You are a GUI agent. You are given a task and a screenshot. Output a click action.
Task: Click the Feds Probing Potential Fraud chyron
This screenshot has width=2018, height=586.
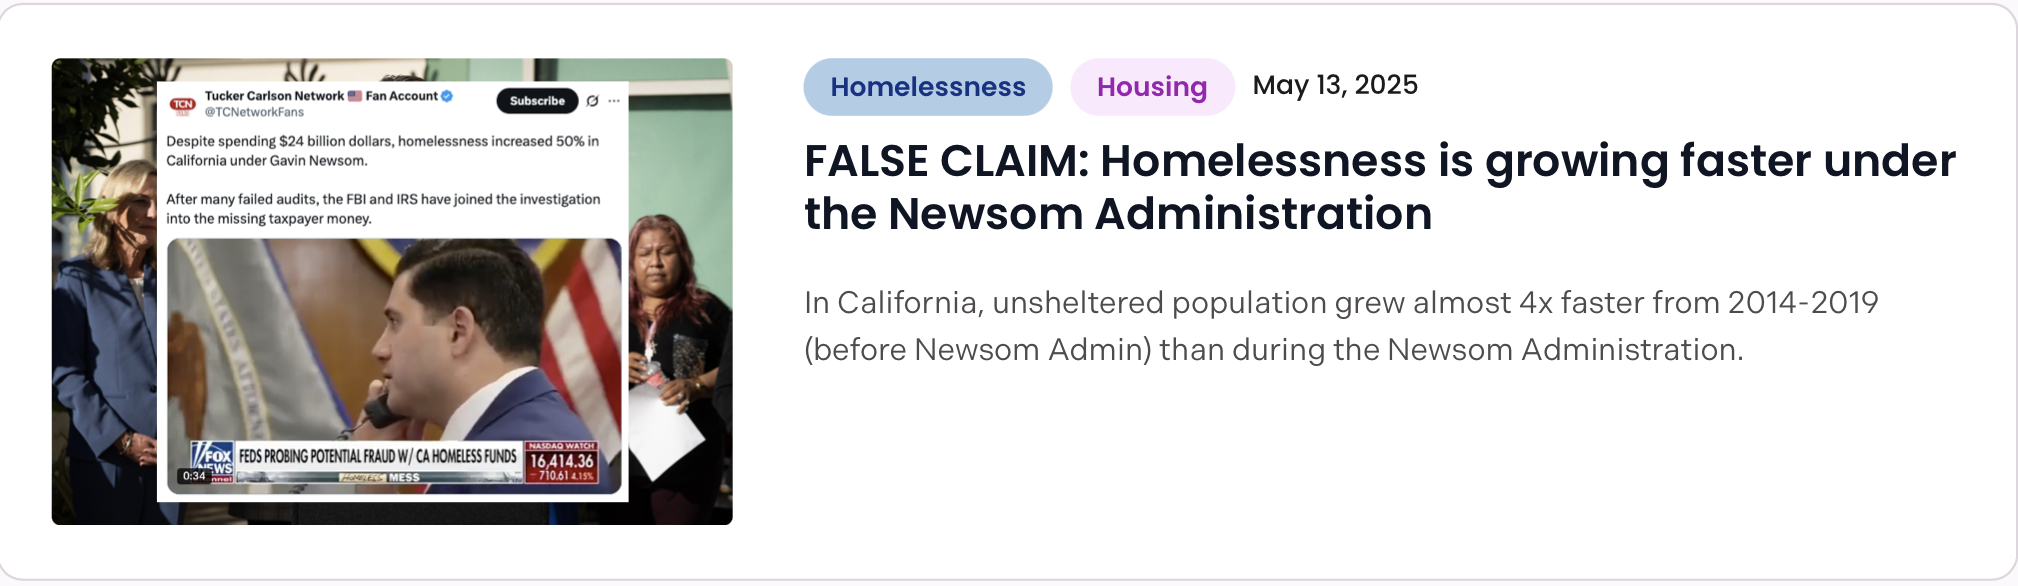point(378,456)
